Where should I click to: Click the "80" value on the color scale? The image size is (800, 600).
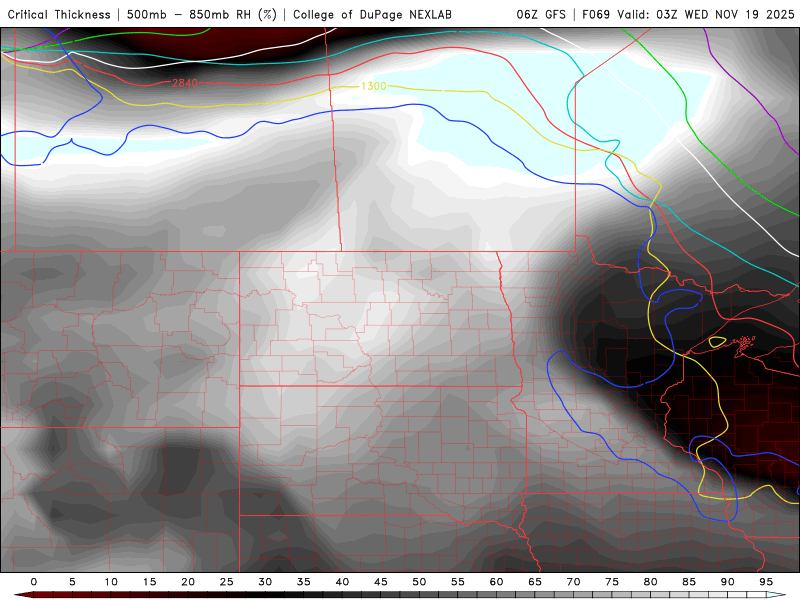[x=650, y=582]
